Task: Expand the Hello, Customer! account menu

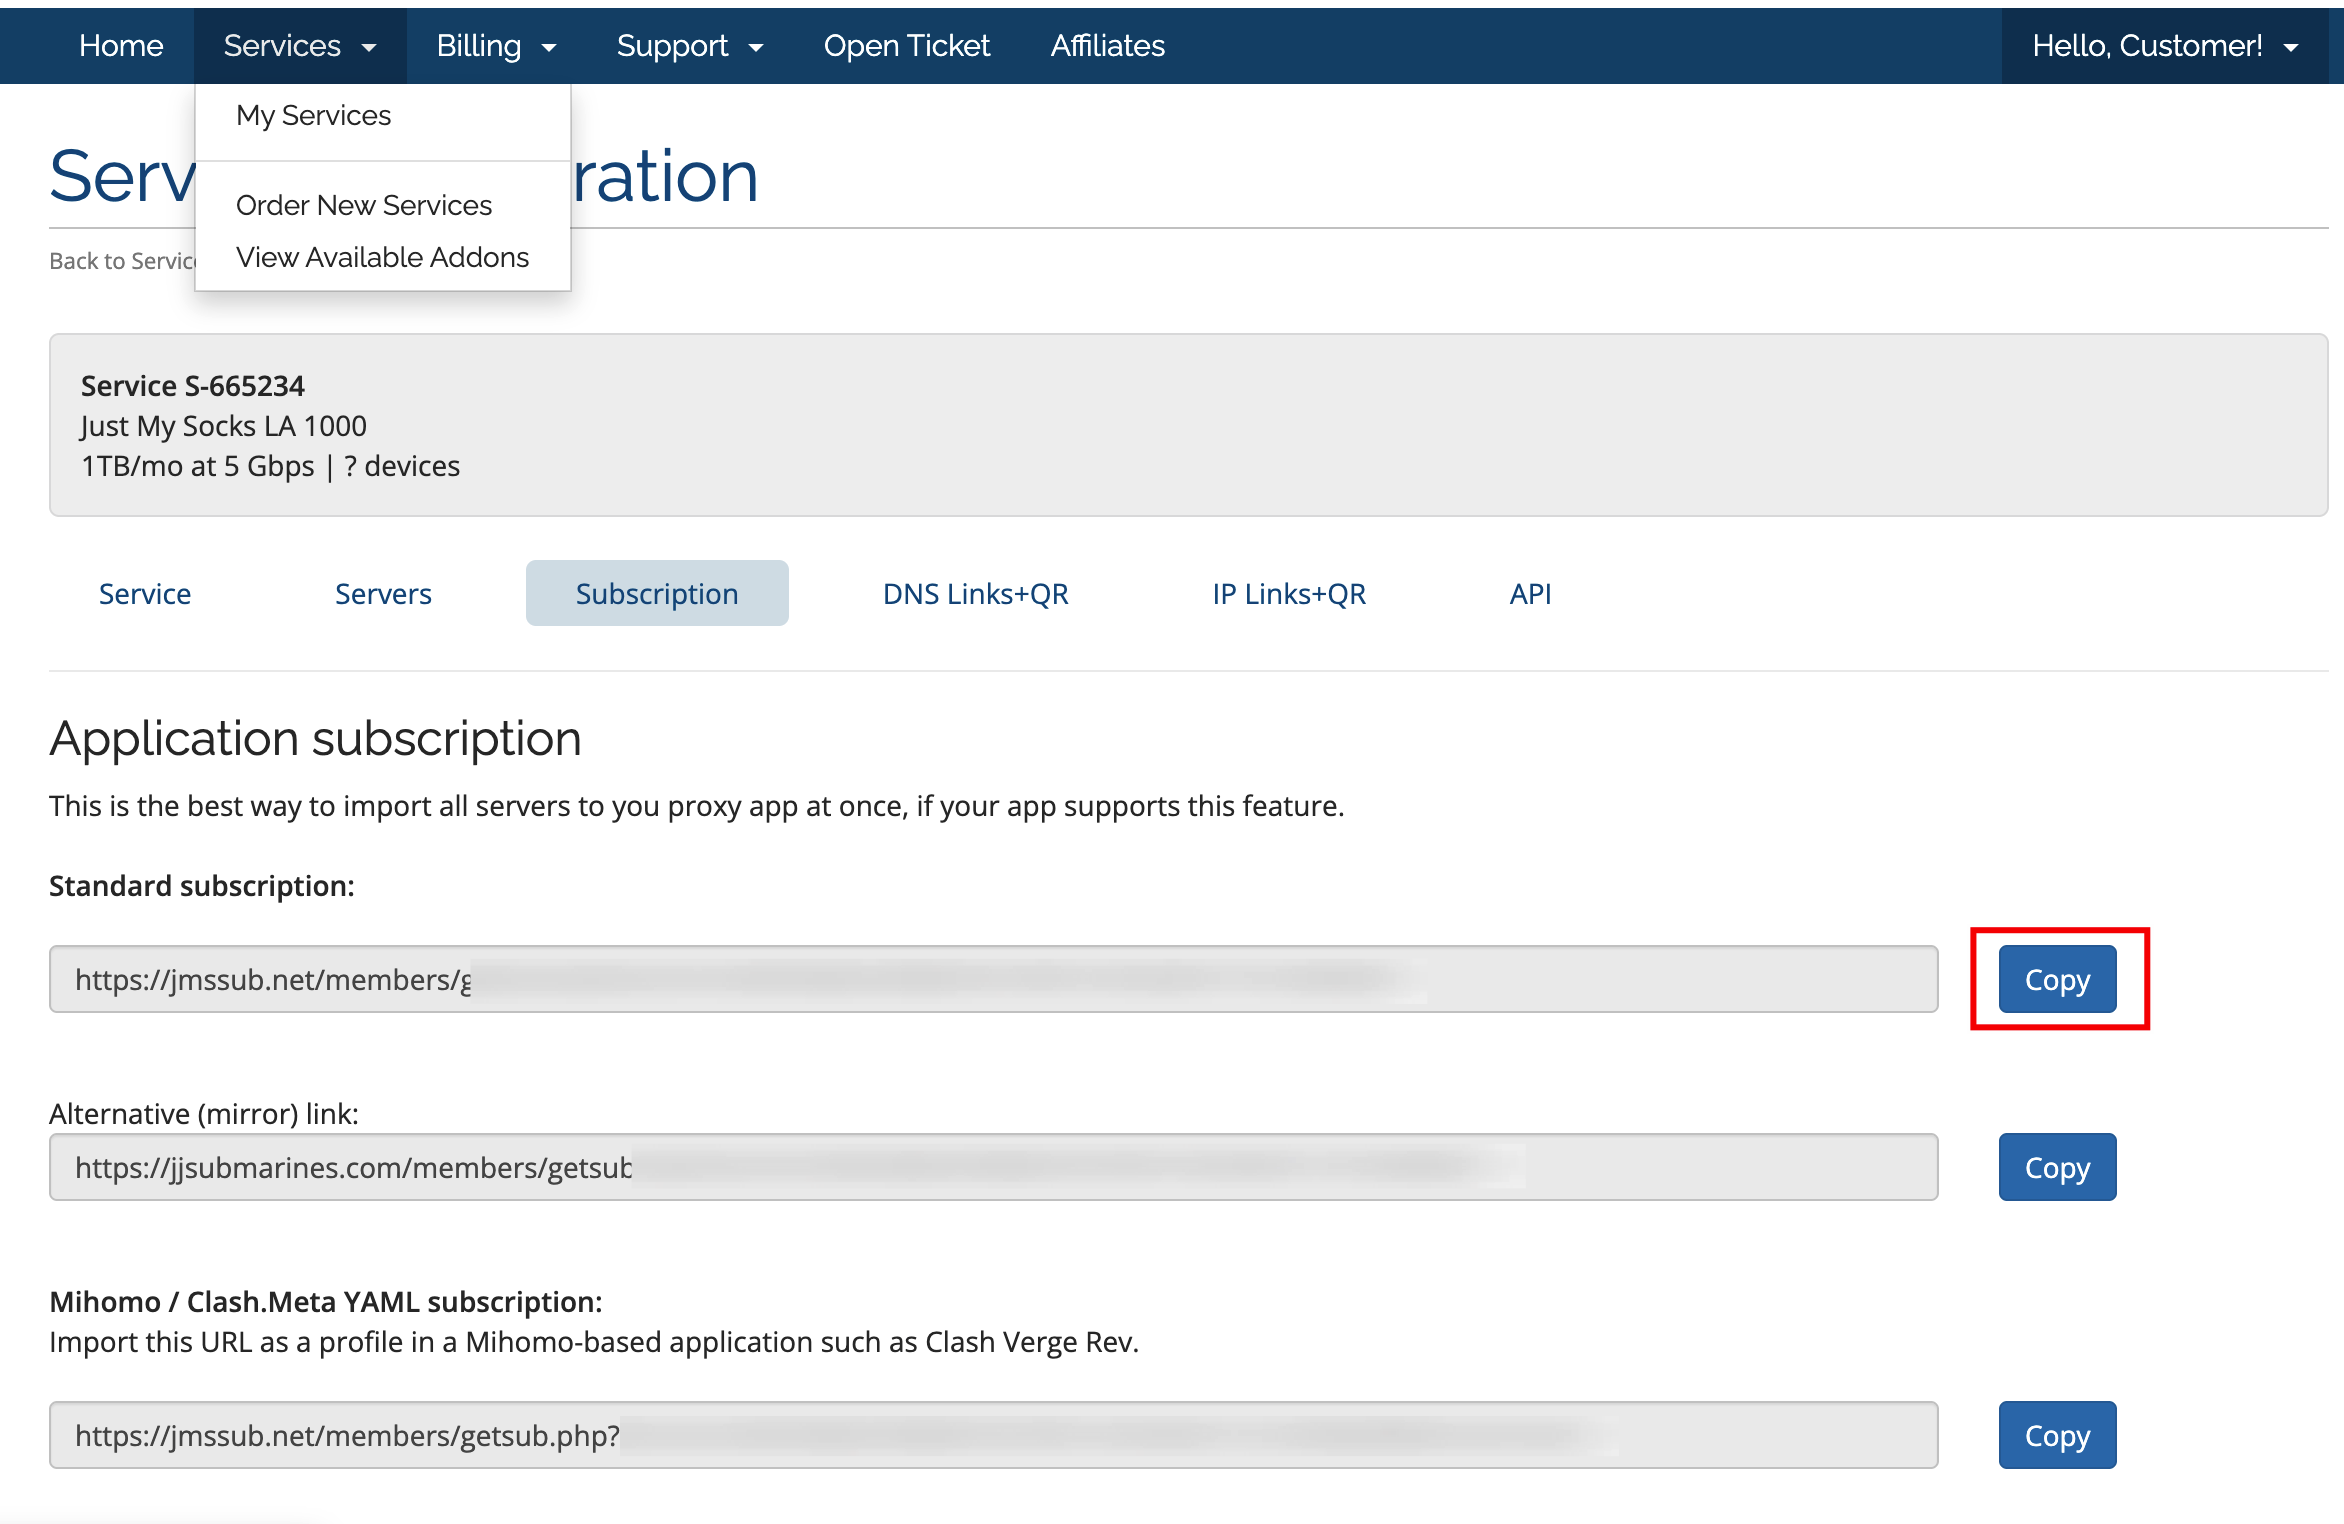Action: click(x=2165, y=46)
